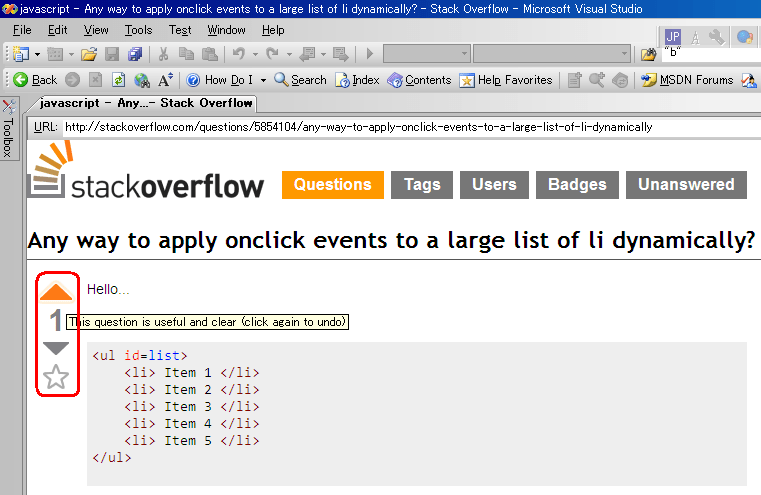Open the Edit menu
The width and height of the screenshot is (761, 495).
[57, 30]
